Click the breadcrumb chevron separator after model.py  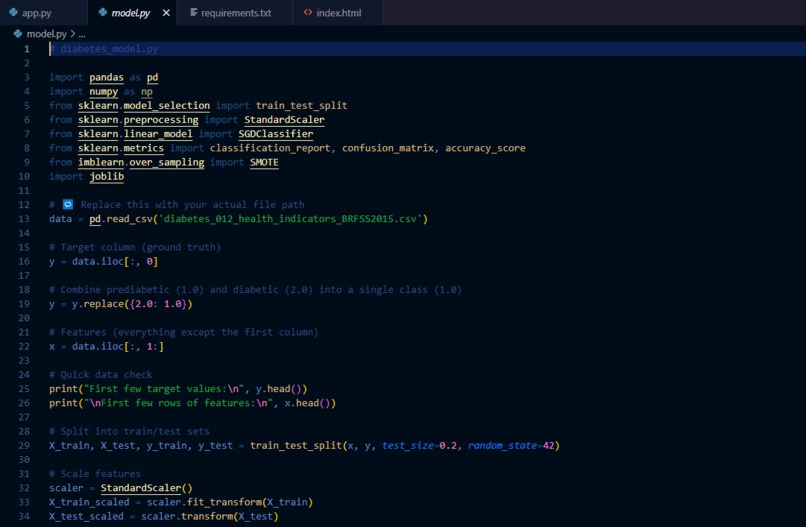click(x=72, y=33)
